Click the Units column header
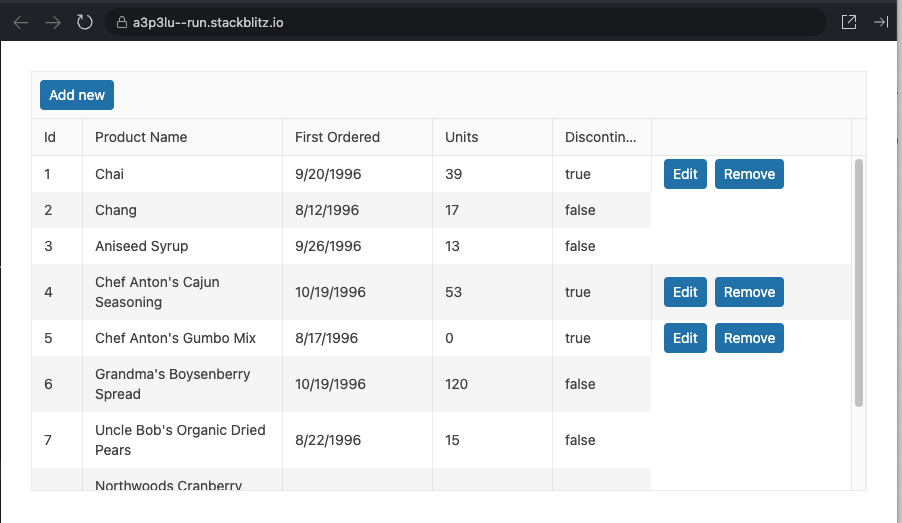Viewport: 902px width, 523px height. point(462,137)
